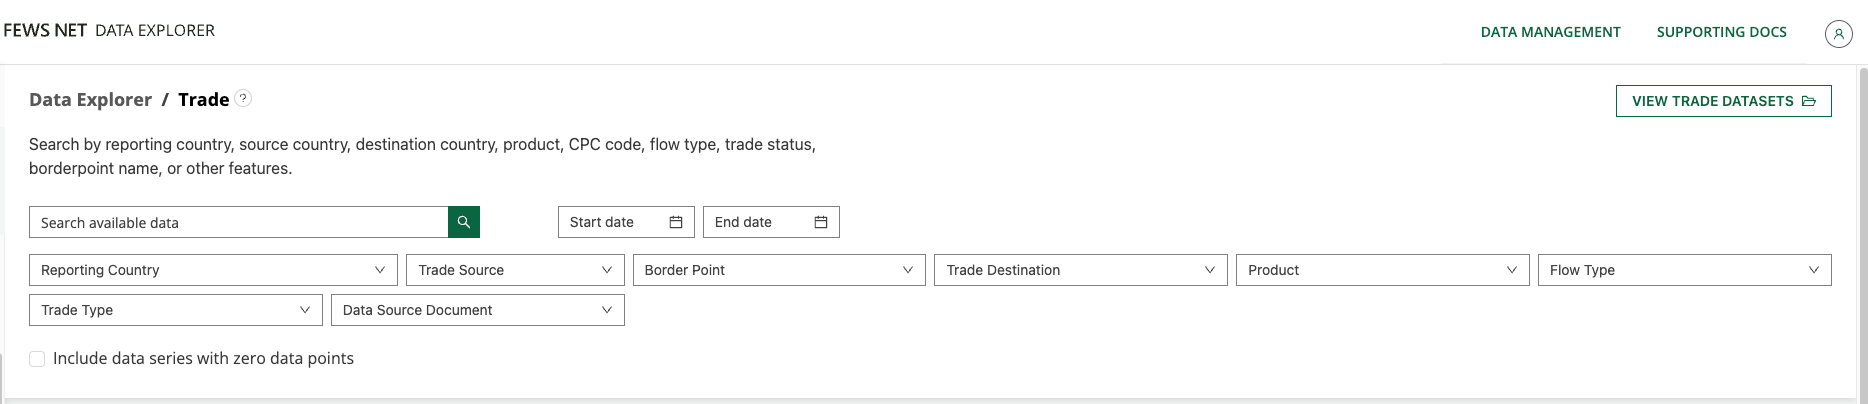The width and height of the screenshot is (1868, 404).
Task: Click the Trade help question mark icon
Action: tap(243, 98)
